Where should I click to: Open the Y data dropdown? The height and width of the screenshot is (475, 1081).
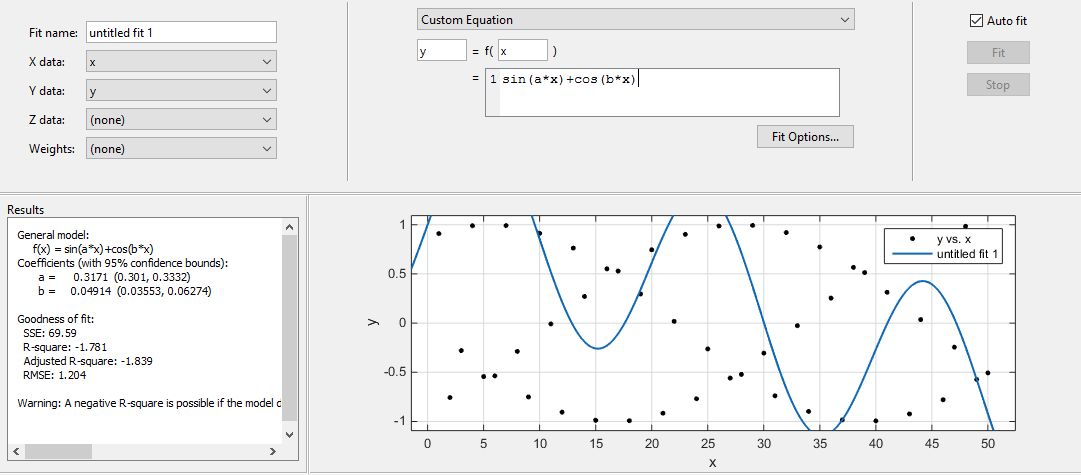[181, 90]
